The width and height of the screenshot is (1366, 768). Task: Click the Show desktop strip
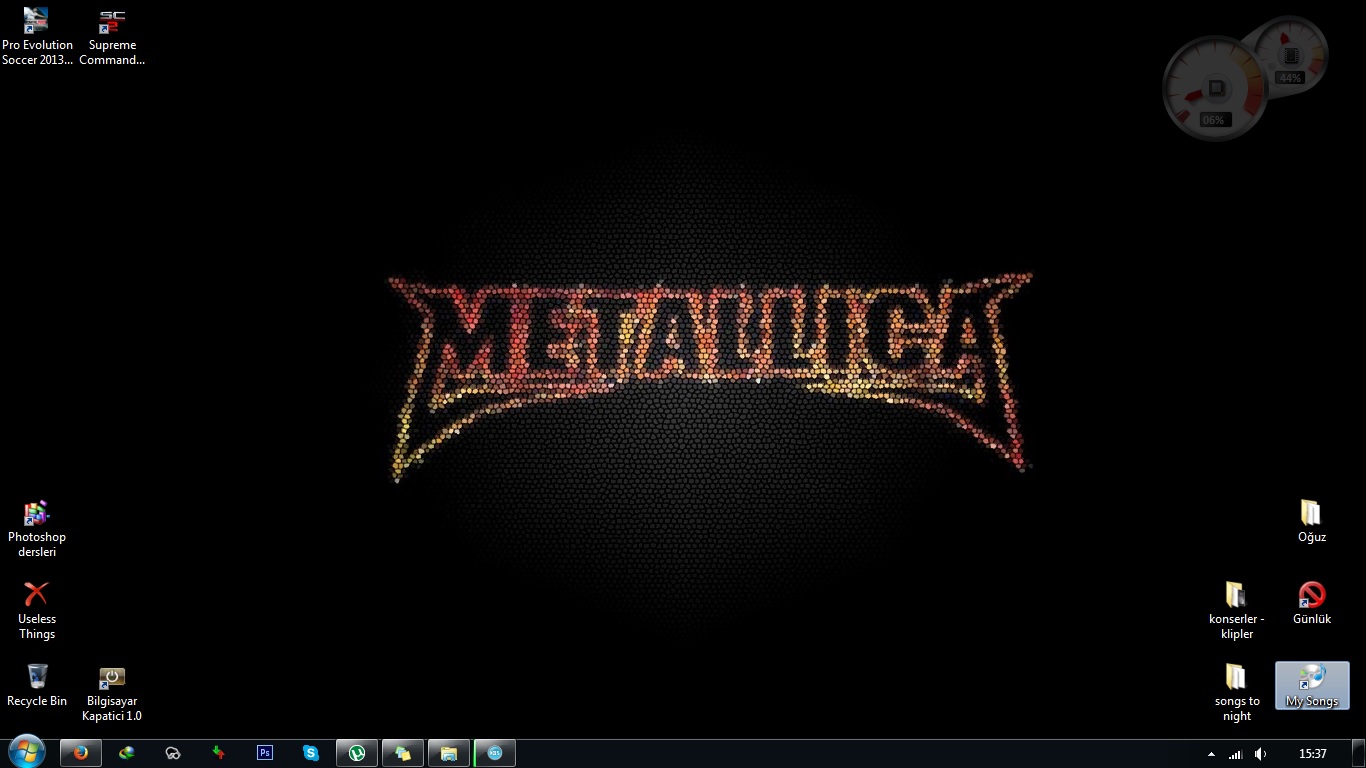[x=1359, y=754]
